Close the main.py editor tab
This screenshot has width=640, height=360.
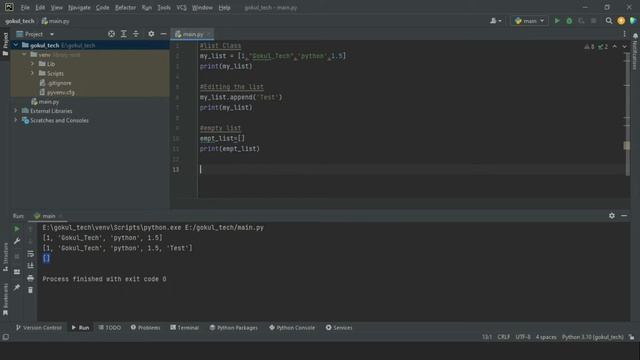pos(208,34)
